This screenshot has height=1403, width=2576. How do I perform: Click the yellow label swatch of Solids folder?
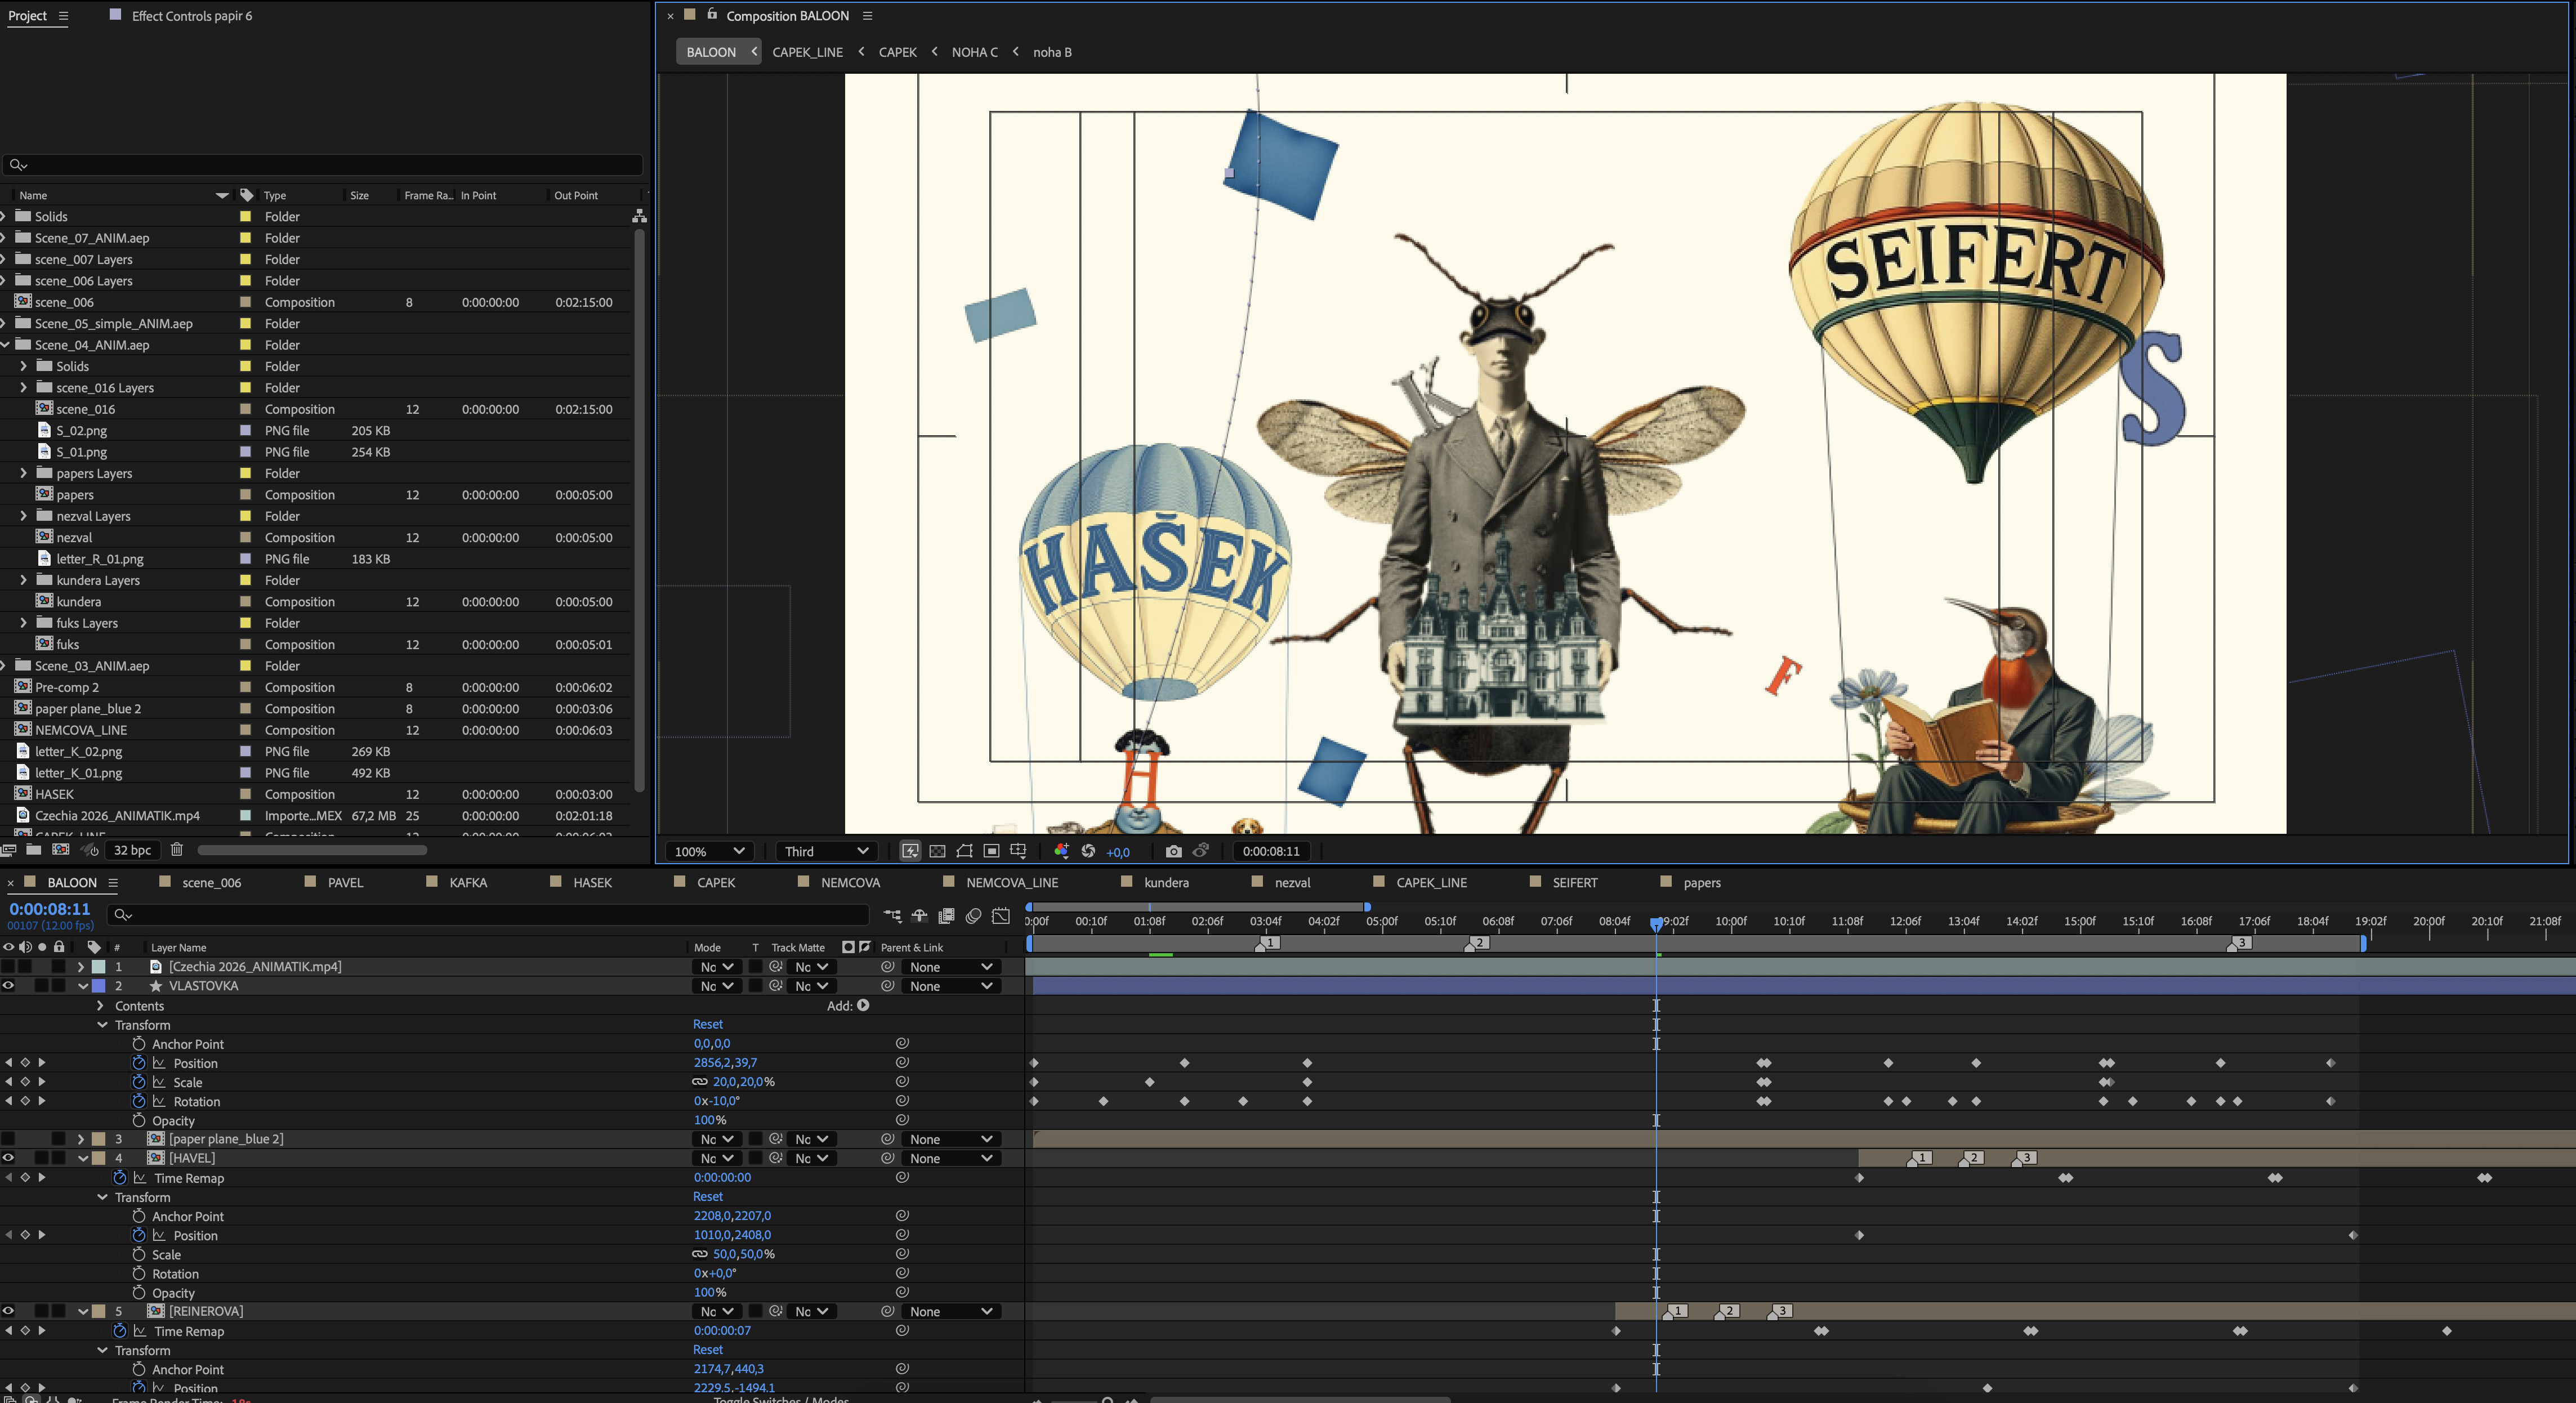point(245,216)
